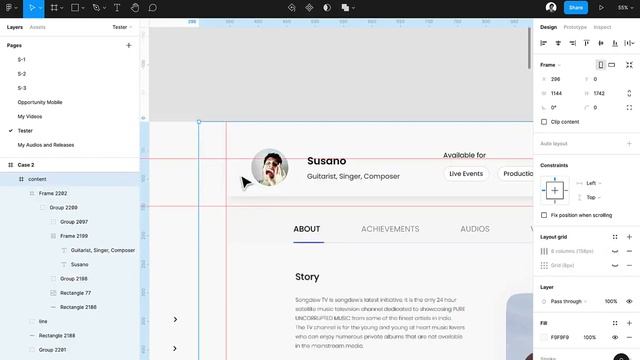The width and height of the screenshot is (640, 360).
Task: Open Fill styles icon
Action: pos(615,323)
